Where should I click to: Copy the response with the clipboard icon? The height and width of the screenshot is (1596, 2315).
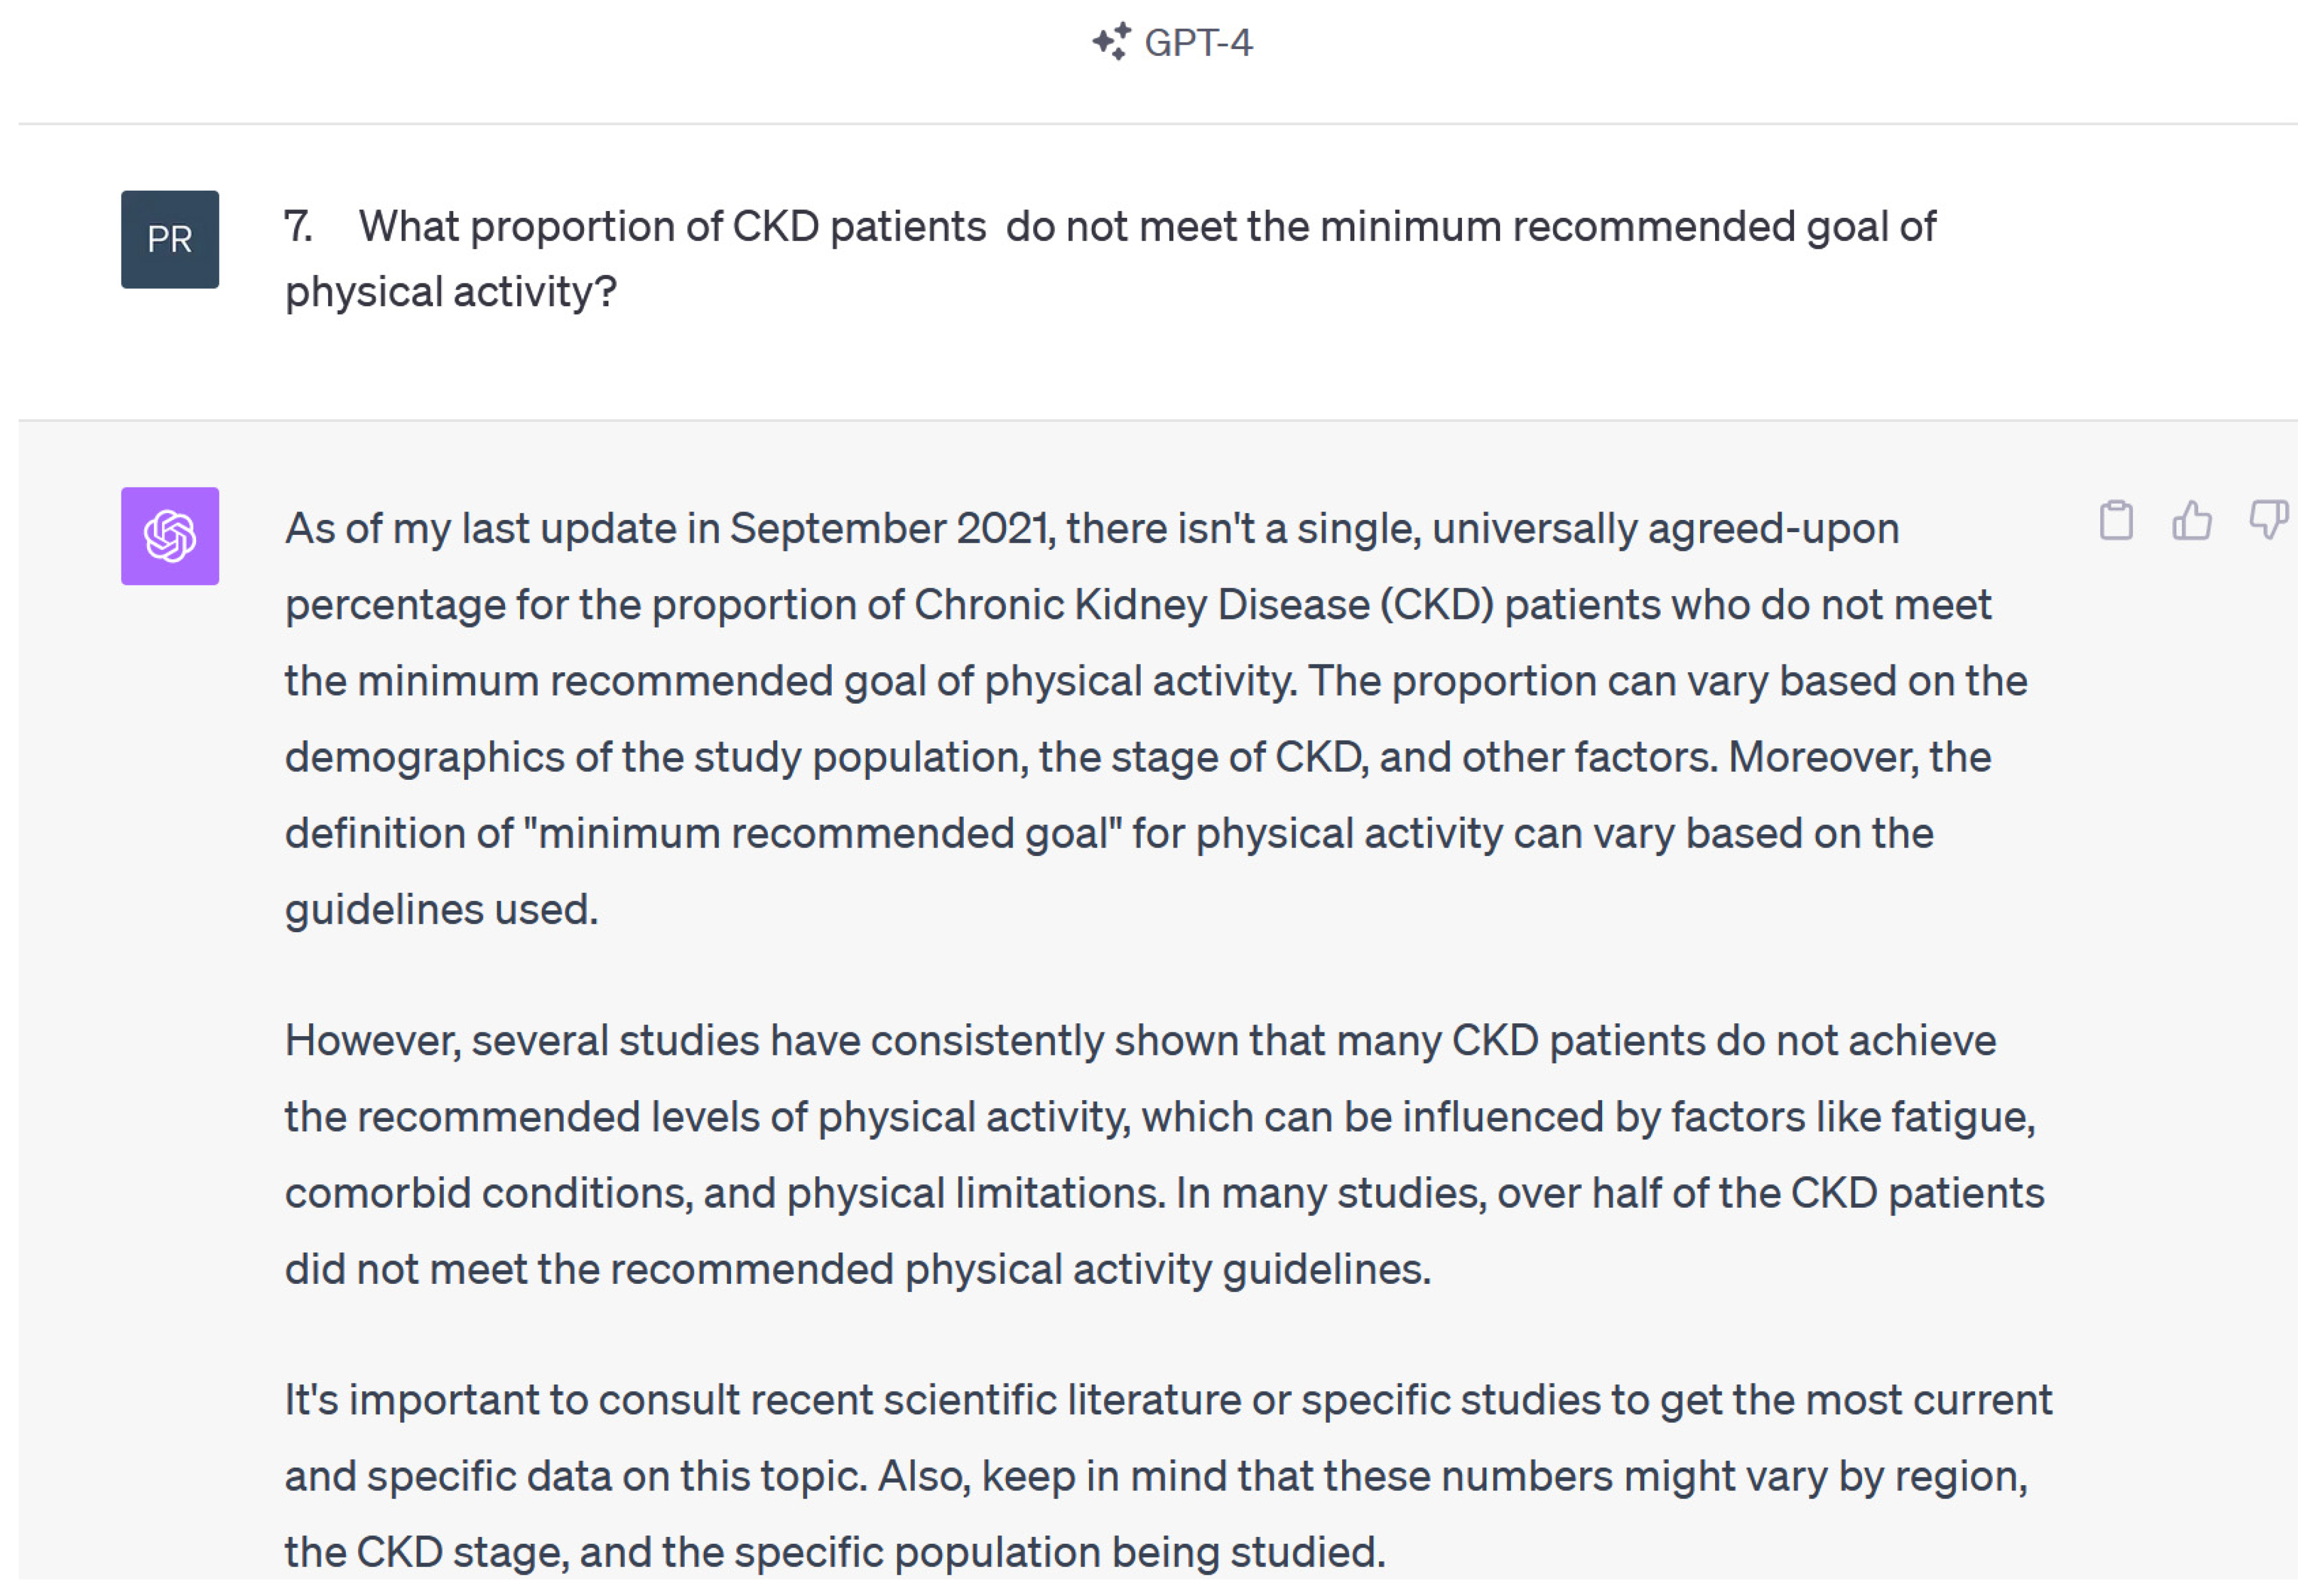pyautogui.click(x=2115, y=520)
